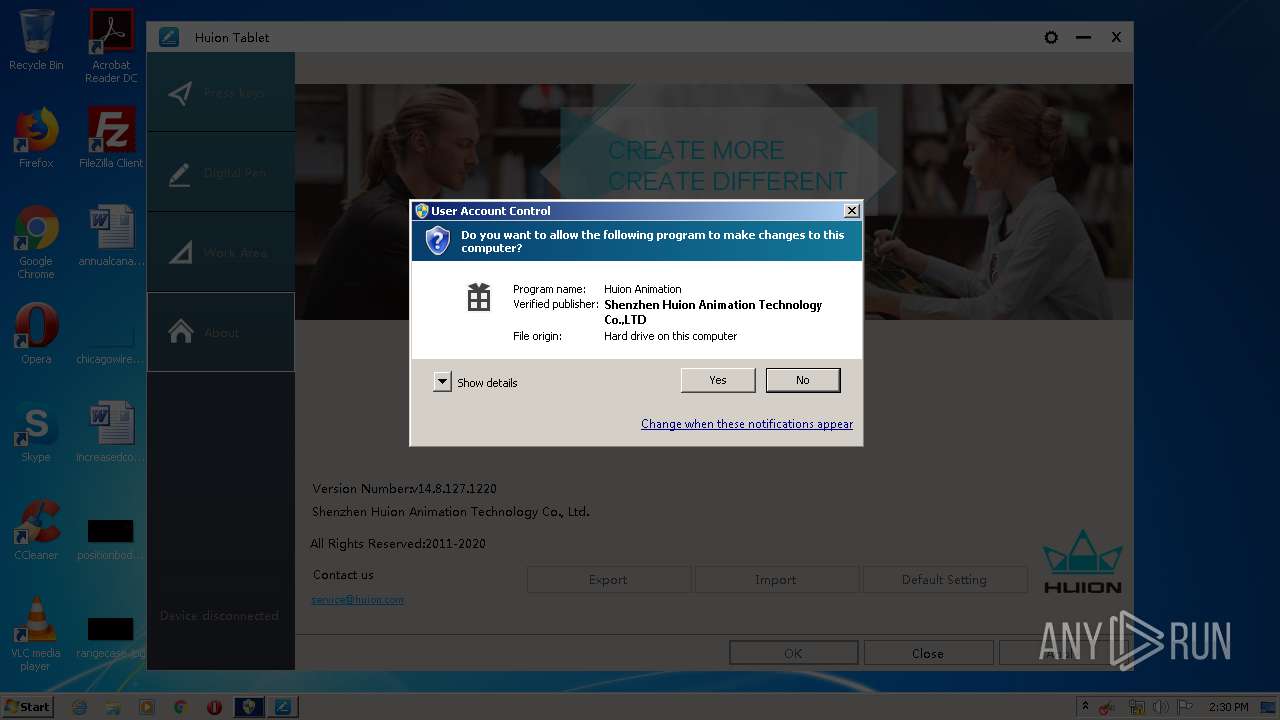The width and height of the screenshot is (1280, 720).
Task: Open FileZilla Client desktop icon
Action: [x=111, y=138]
